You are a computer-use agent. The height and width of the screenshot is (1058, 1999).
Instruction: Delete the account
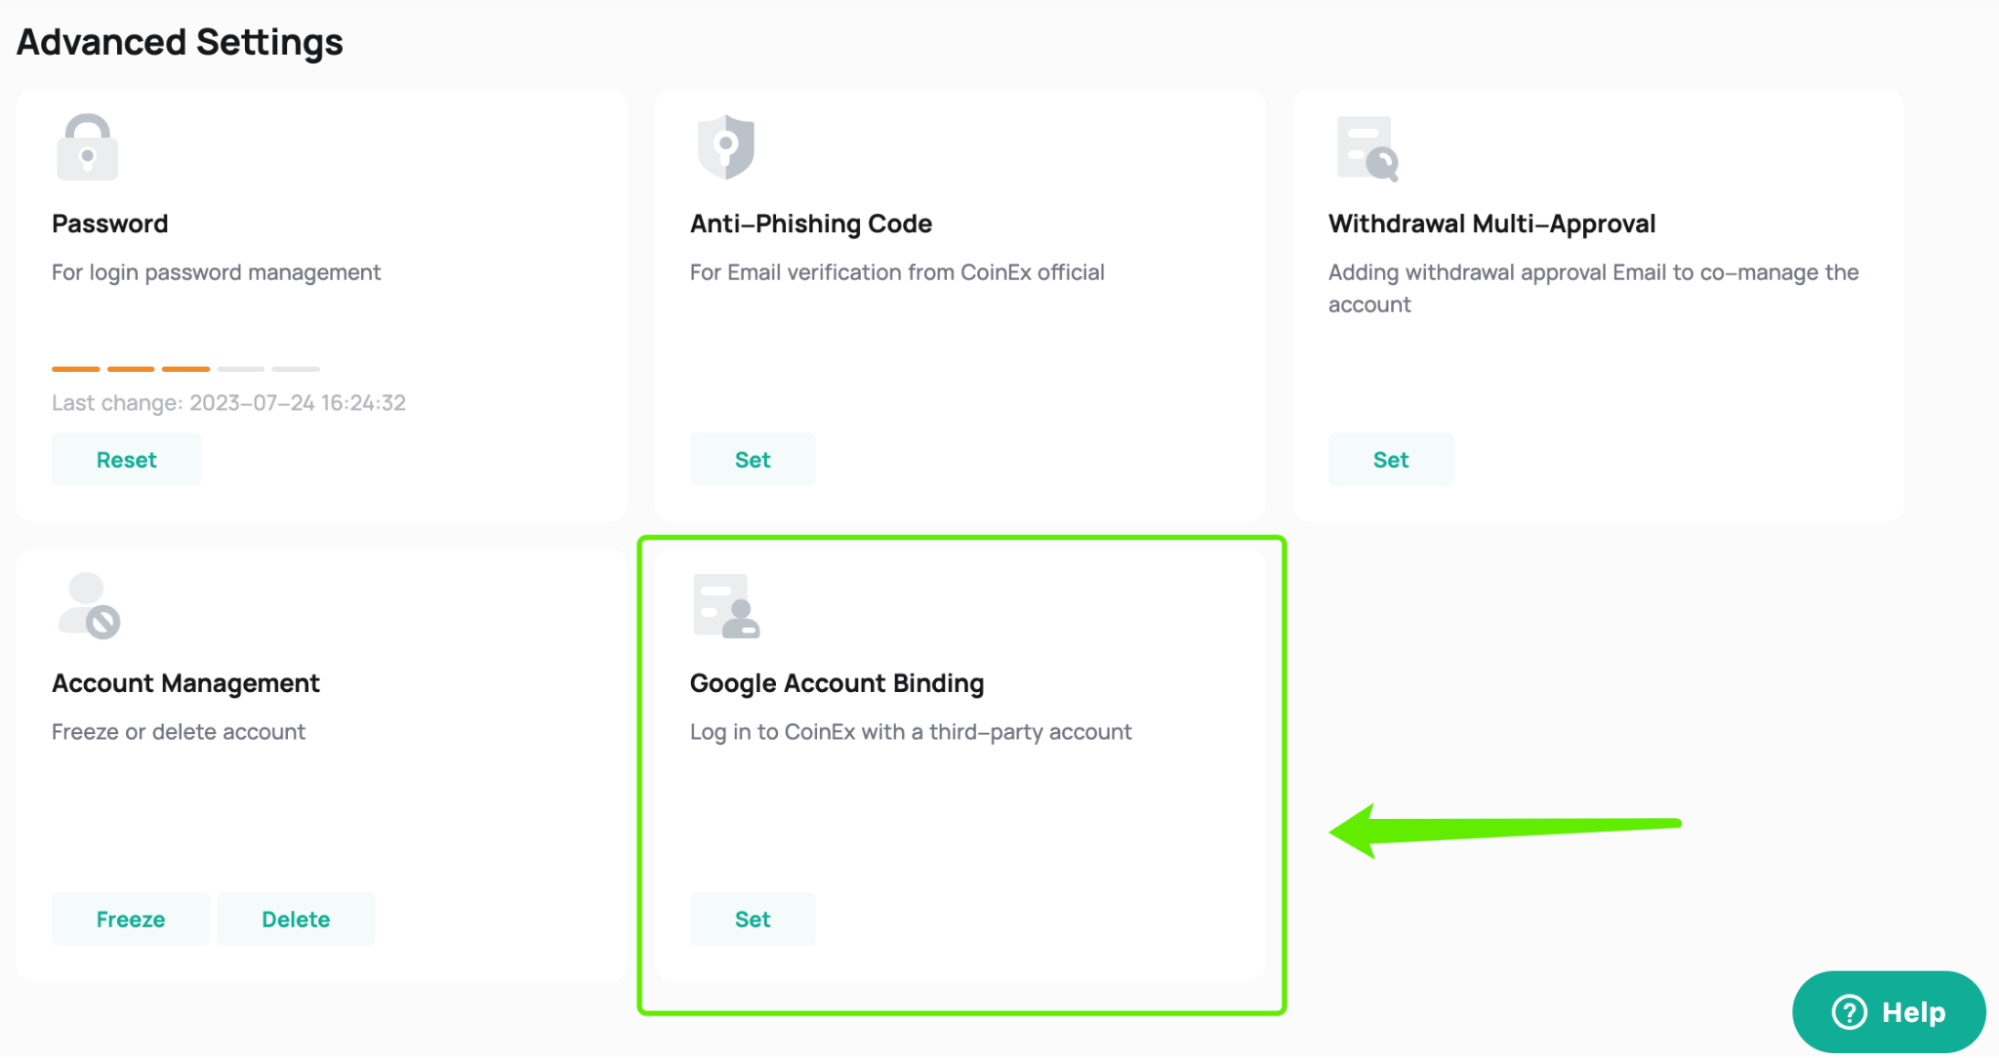point(295,918)
